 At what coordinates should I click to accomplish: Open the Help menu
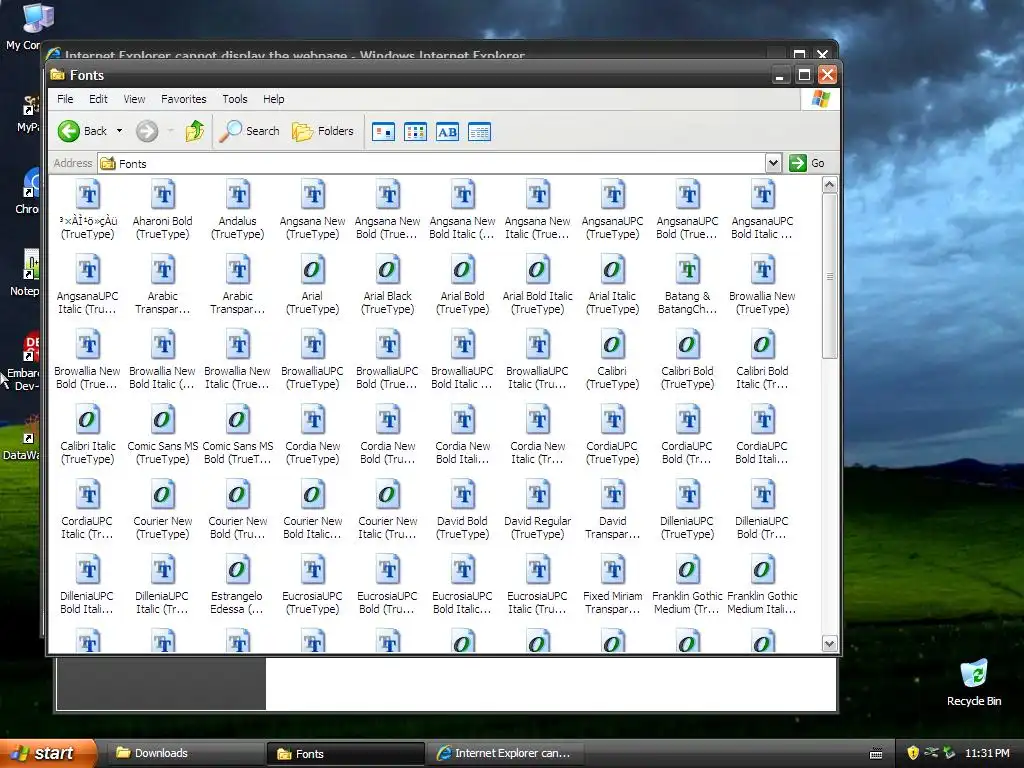(274, 99)
